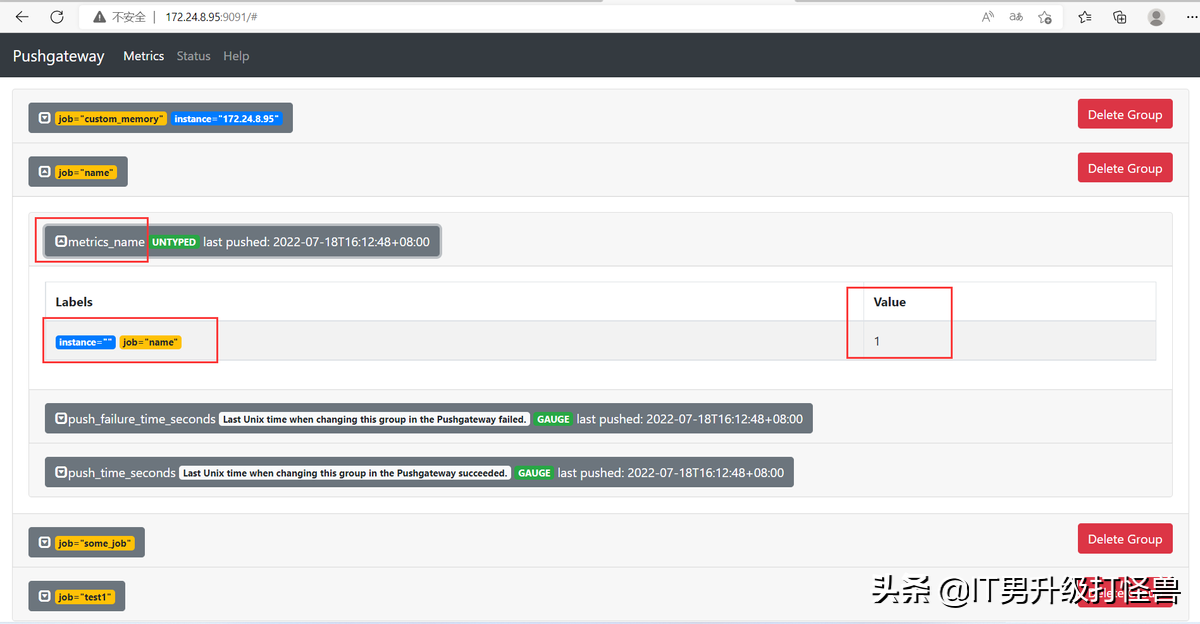Click the UNTYPED badge on metrics_name
This screenshot has height=624, width=1200.
tap(174, 242)
